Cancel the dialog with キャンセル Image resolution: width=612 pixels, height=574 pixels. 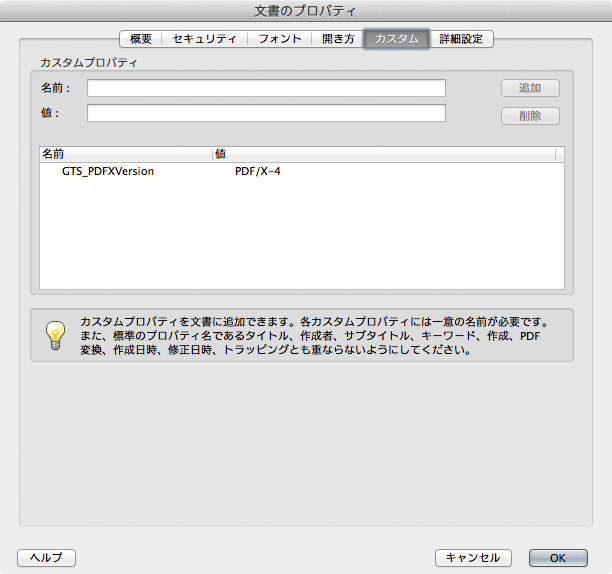(473, 558)
